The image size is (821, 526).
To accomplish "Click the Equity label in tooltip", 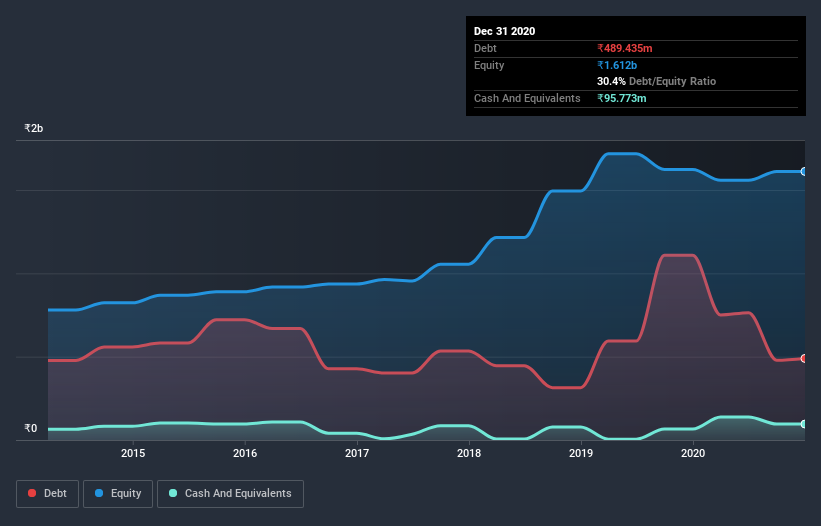I will (x=489, y=65).
